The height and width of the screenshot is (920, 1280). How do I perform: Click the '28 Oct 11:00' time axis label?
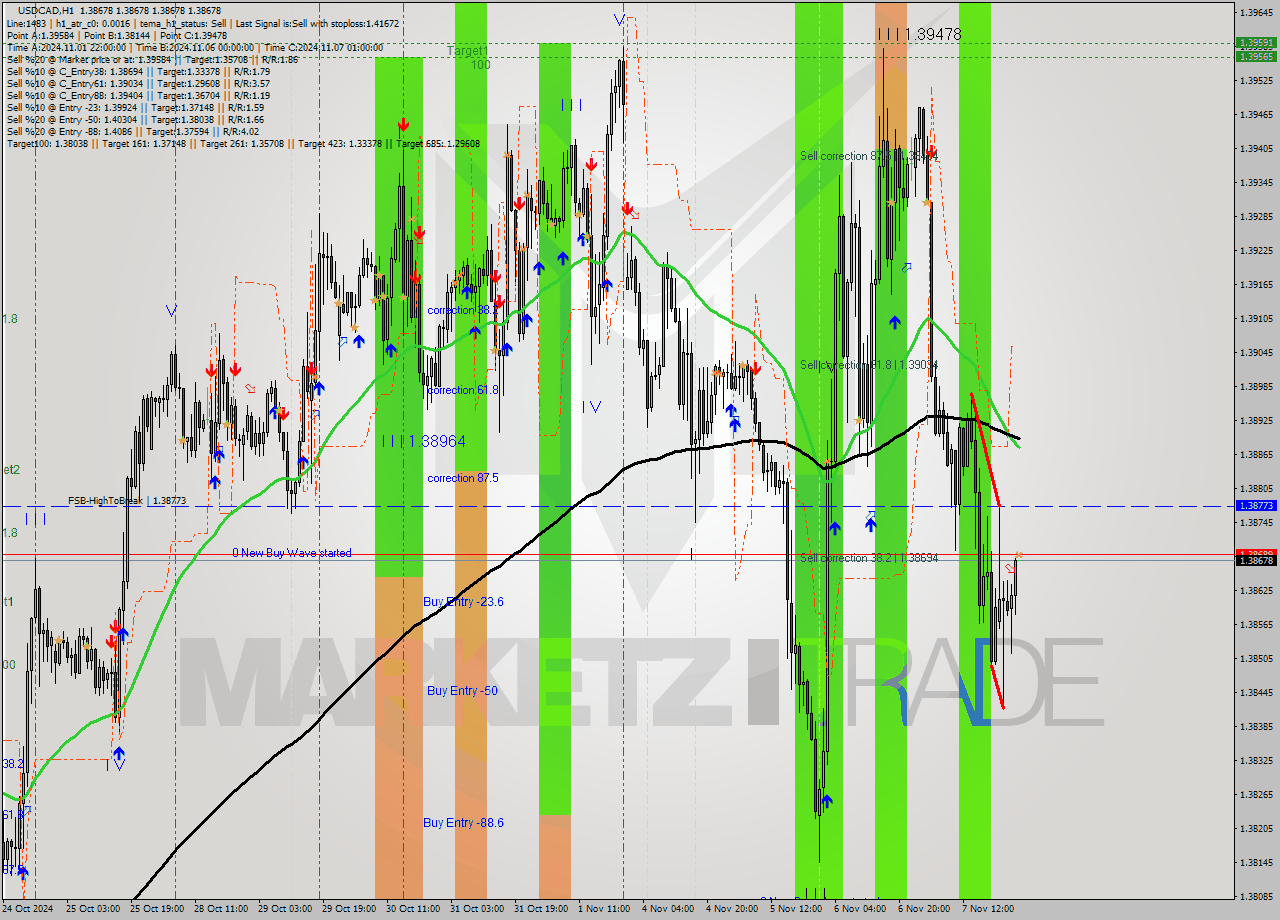pyautogui.click(x=220, y=909)
